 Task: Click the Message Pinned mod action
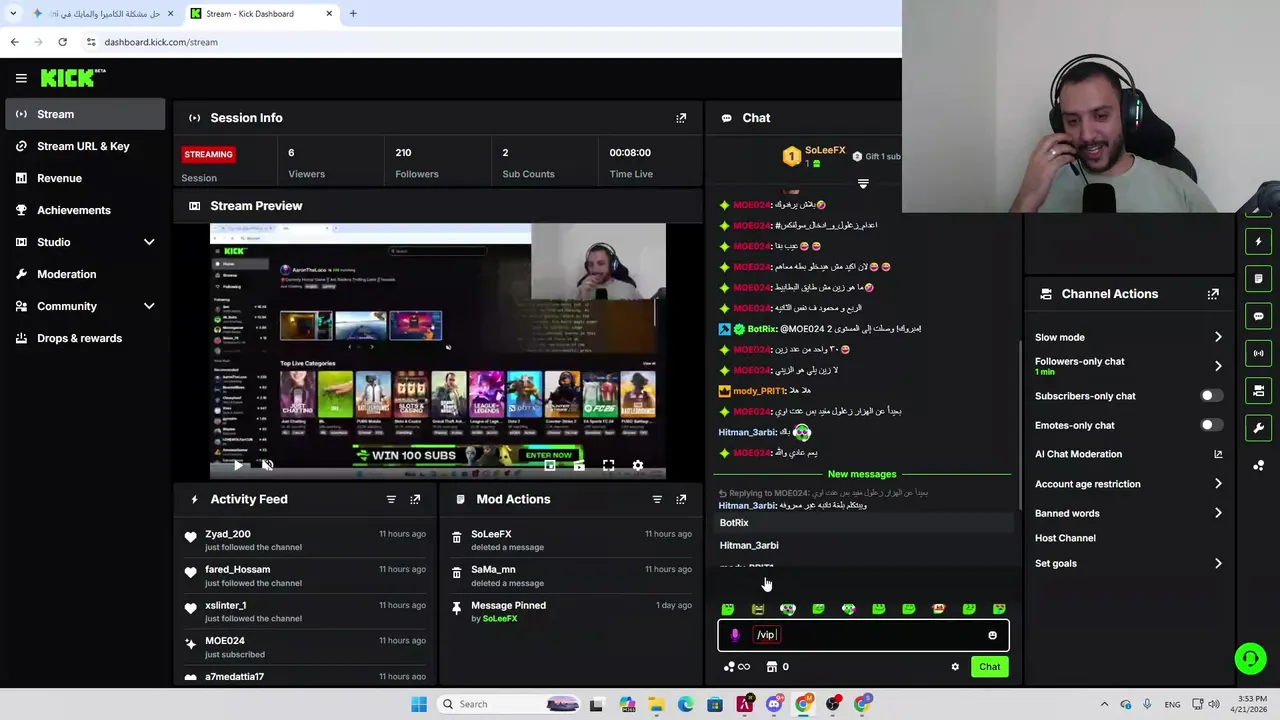click(x=571, y=611)
